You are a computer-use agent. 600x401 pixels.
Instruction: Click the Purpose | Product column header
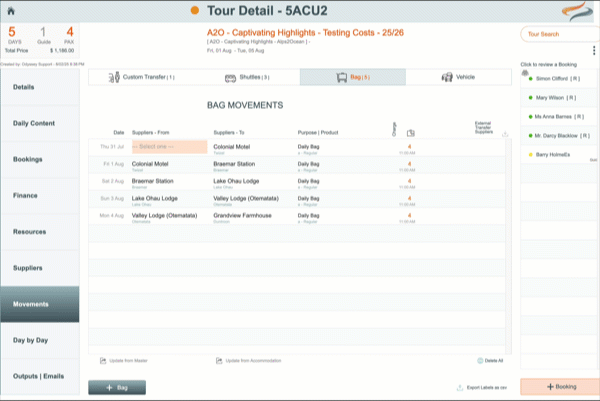click(x=318, y=132)
